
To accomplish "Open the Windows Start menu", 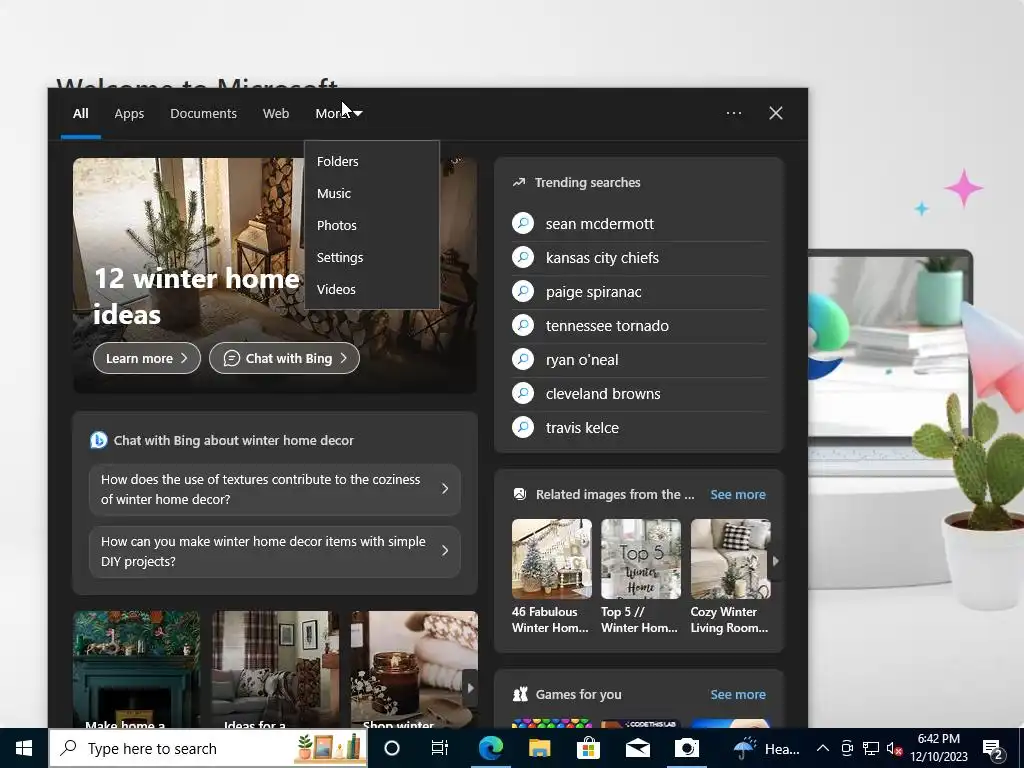I will pos(24,748).
